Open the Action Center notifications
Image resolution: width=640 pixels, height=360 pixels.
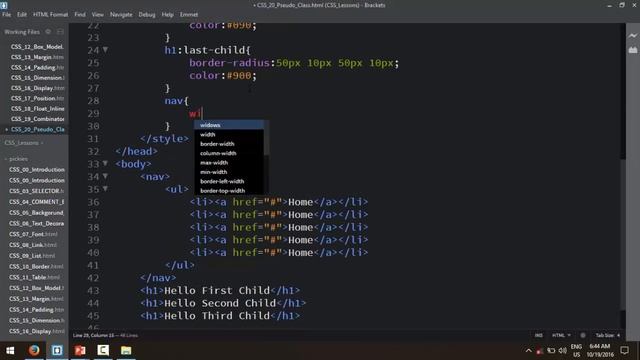click(x=624, y=350)
